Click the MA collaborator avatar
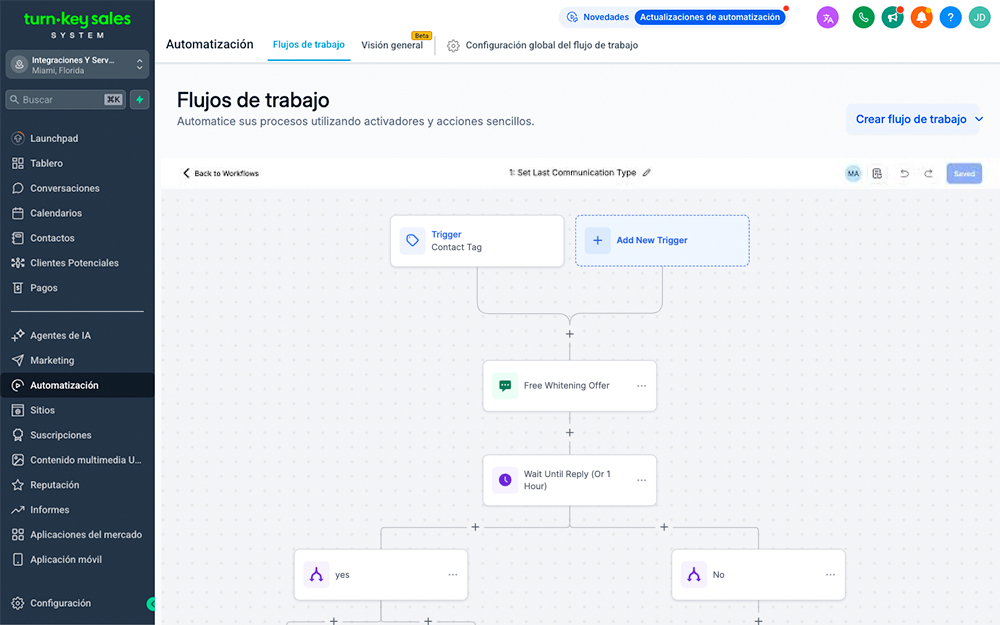This screenshot has height=625, width=1000. (853, 173)
